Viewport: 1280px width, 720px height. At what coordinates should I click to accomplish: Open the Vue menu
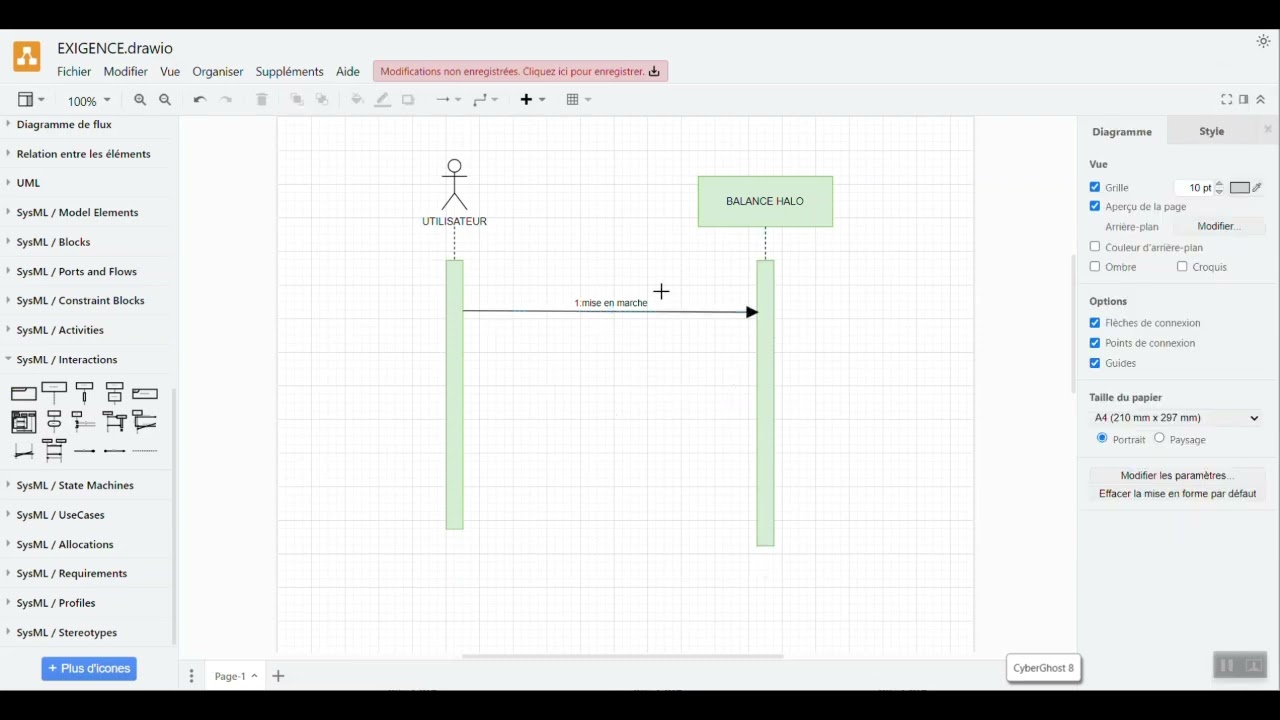pyautogui.click(x=170, y=72)
